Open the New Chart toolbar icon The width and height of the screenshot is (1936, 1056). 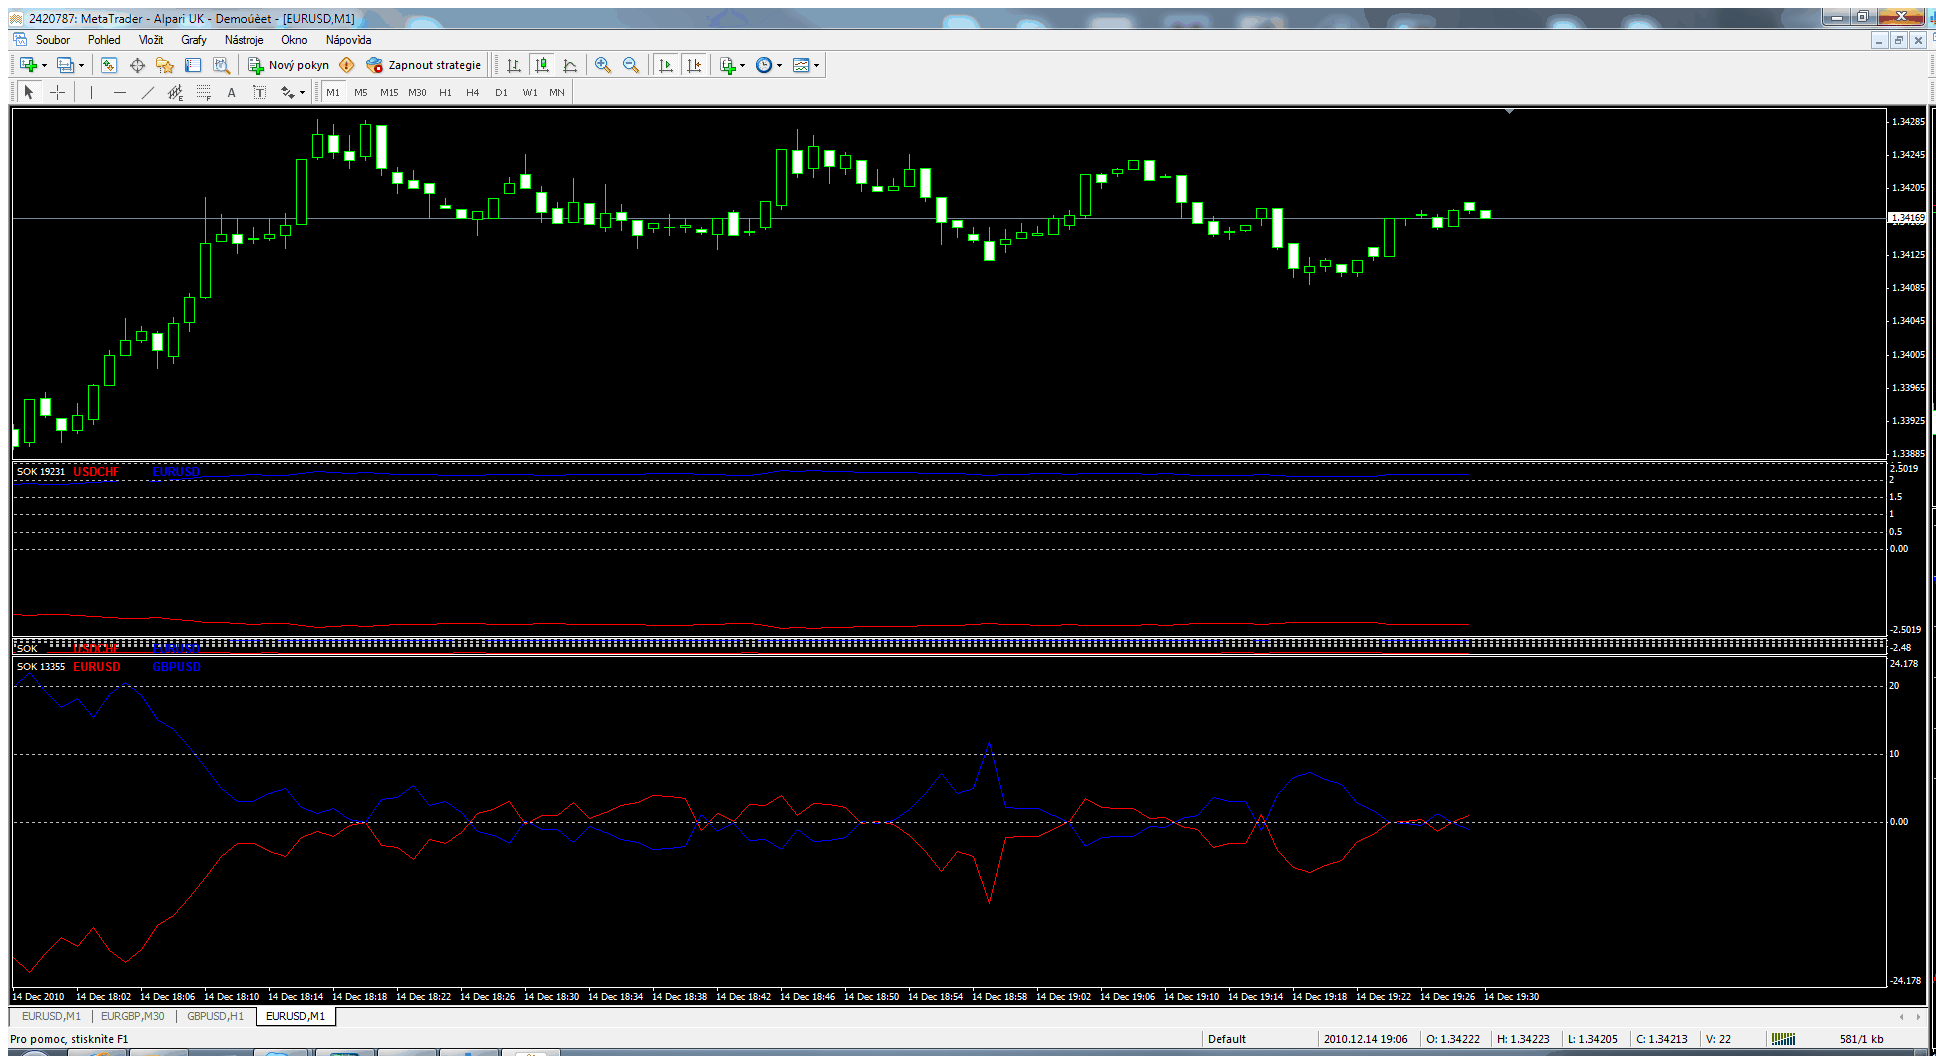(28, 65)
